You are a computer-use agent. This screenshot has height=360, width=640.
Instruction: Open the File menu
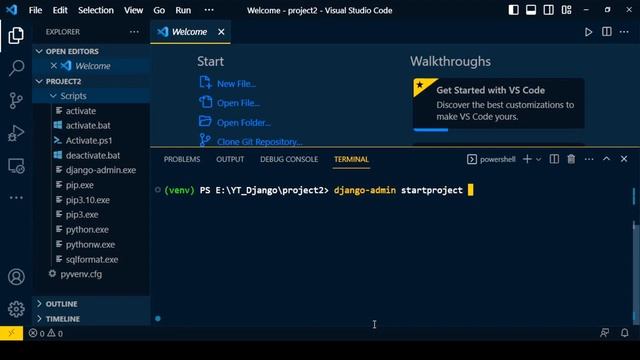tap(35, 10)
